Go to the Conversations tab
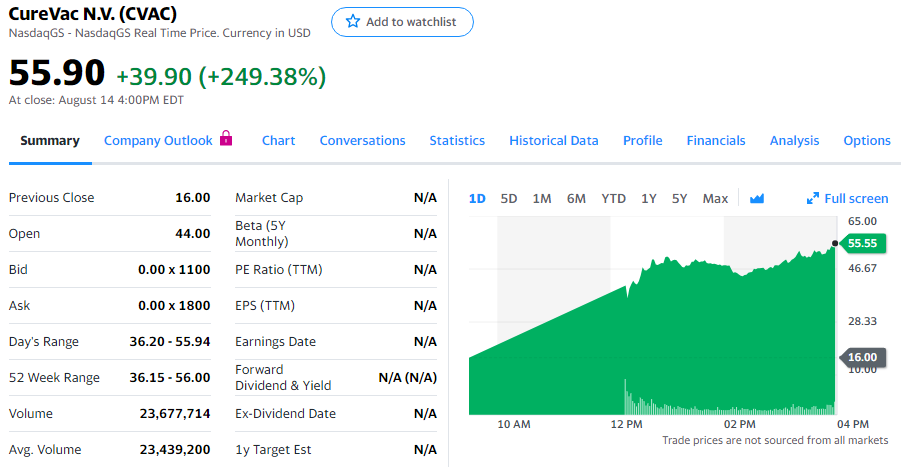901x467 pixels. [x=363, y=141]
